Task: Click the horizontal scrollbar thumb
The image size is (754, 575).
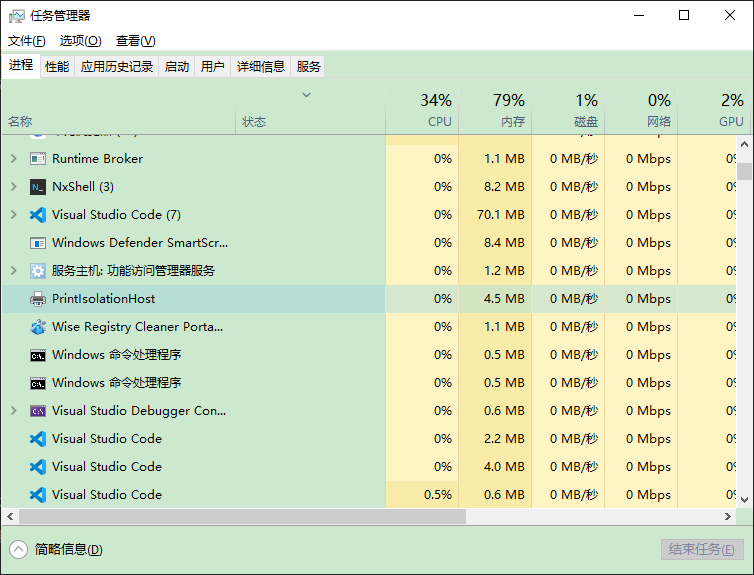Action: (x=242, y=517)
